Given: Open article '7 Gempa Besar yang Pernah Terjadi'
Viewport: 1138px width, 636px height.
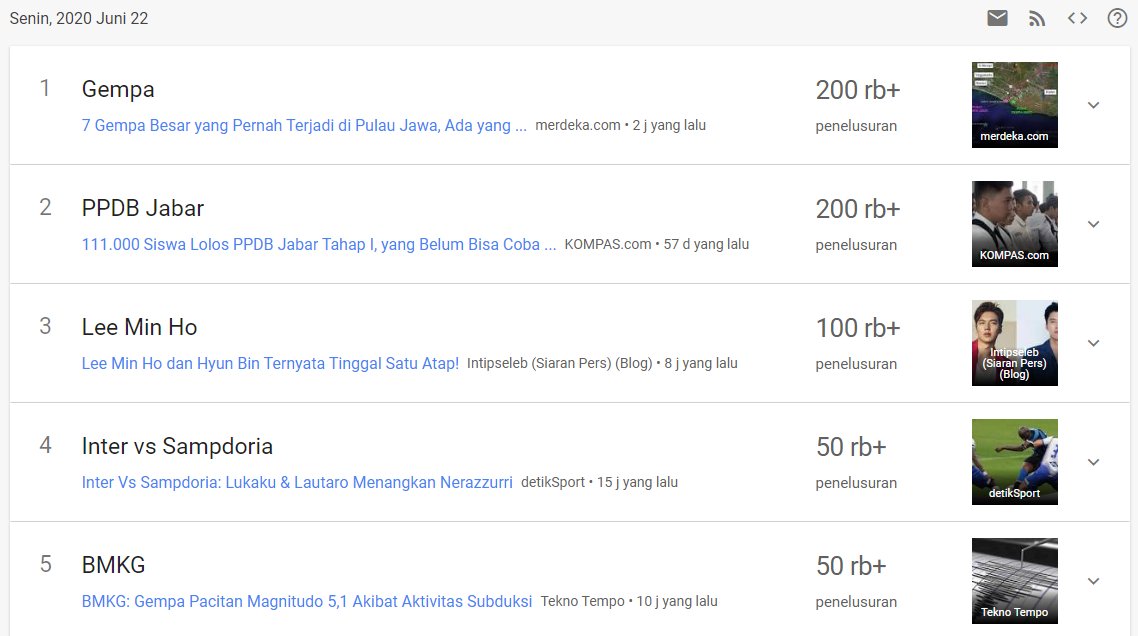Looking at the screenshot, I should (x=304, y=125).
